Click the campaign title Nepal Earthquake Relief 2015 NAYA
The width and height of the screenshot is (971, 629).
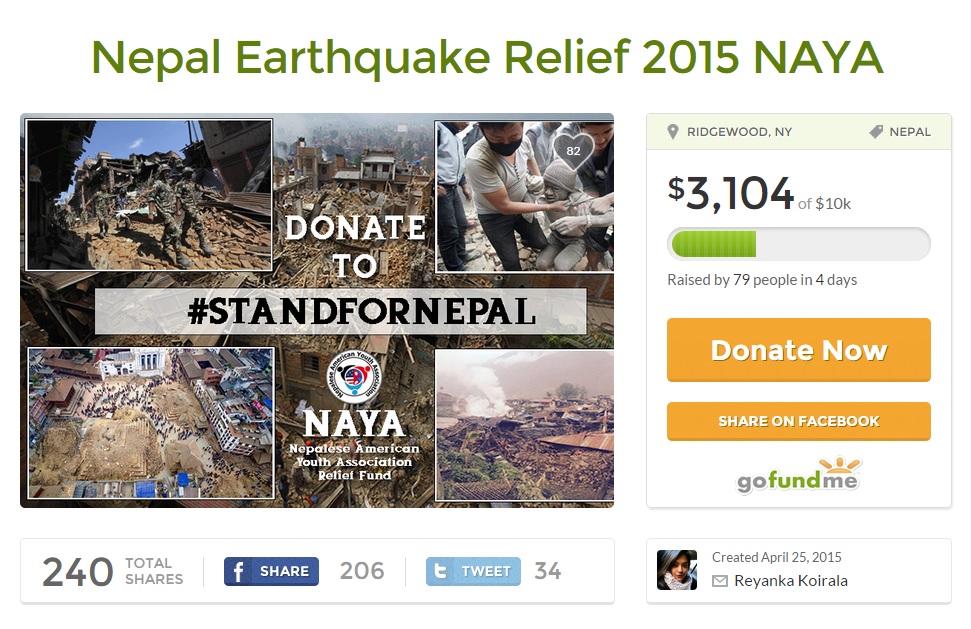coord(487,58)
